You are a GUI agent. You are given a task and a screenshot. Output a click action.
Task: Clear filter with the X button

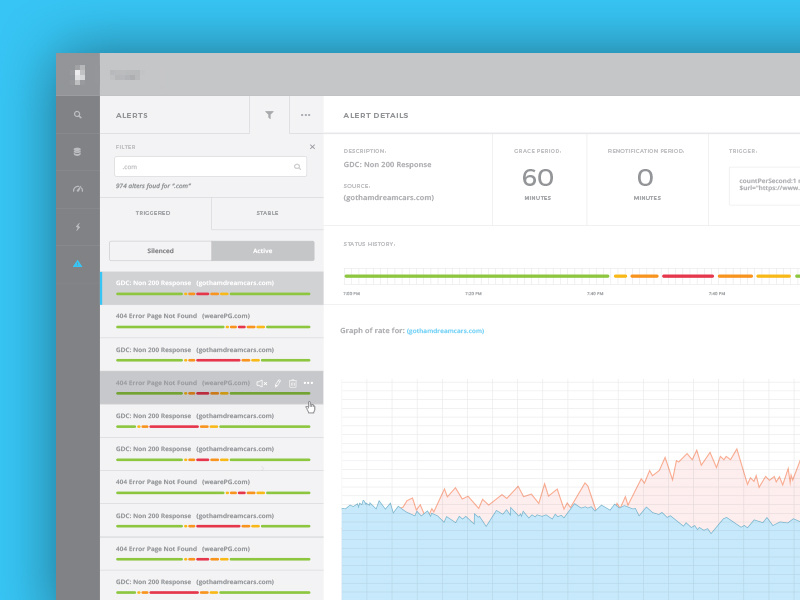coord(311,146)
